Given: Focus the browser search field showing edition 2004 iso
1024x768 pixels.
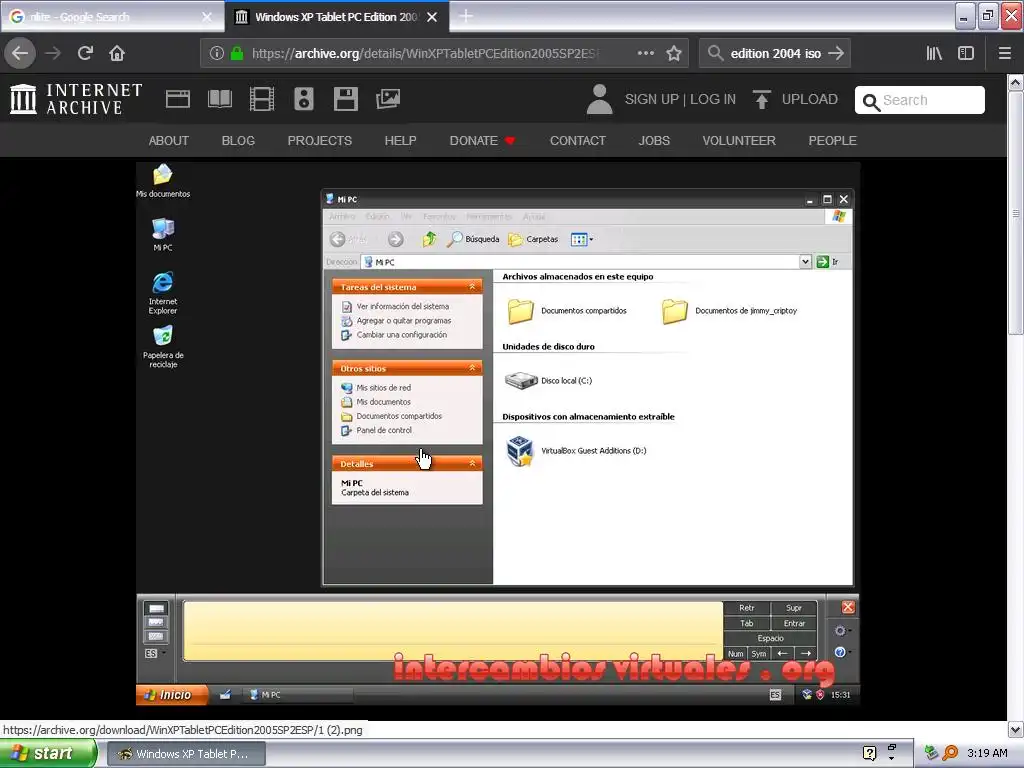Looking at the screenshot, I should (x=775, y=54).
